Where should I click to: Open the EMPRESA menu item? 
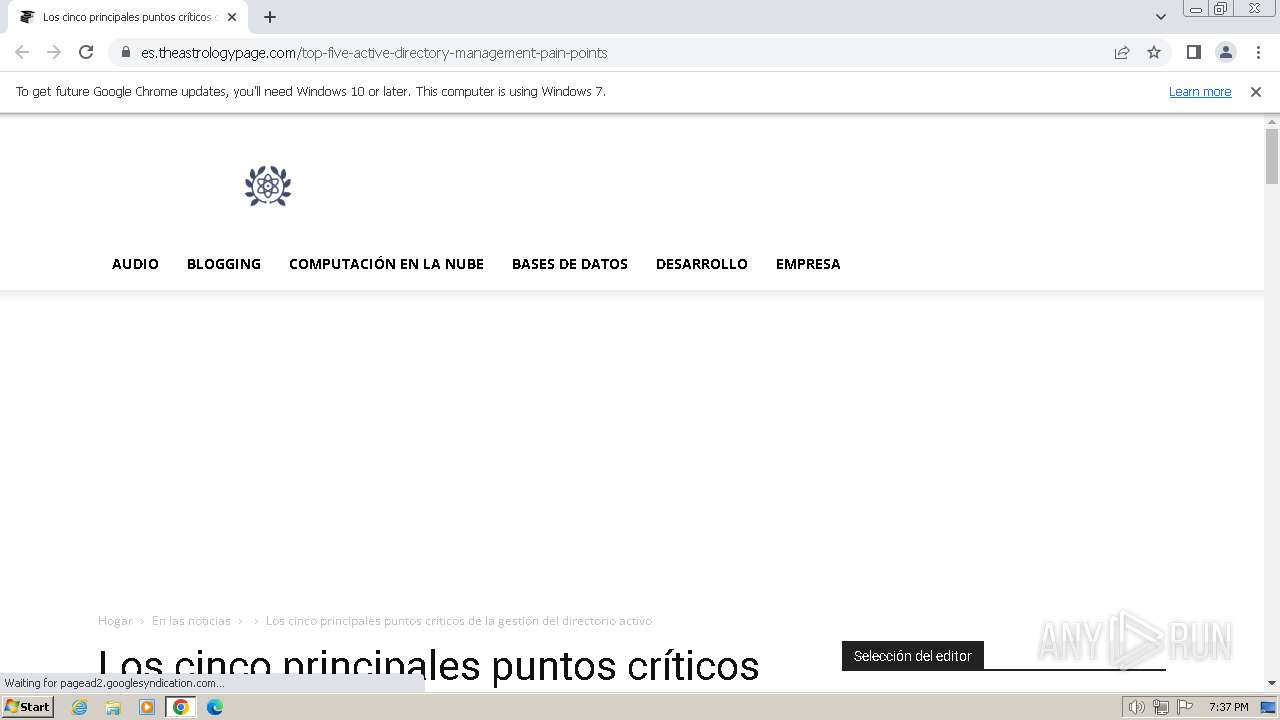[x=808, y=264]
